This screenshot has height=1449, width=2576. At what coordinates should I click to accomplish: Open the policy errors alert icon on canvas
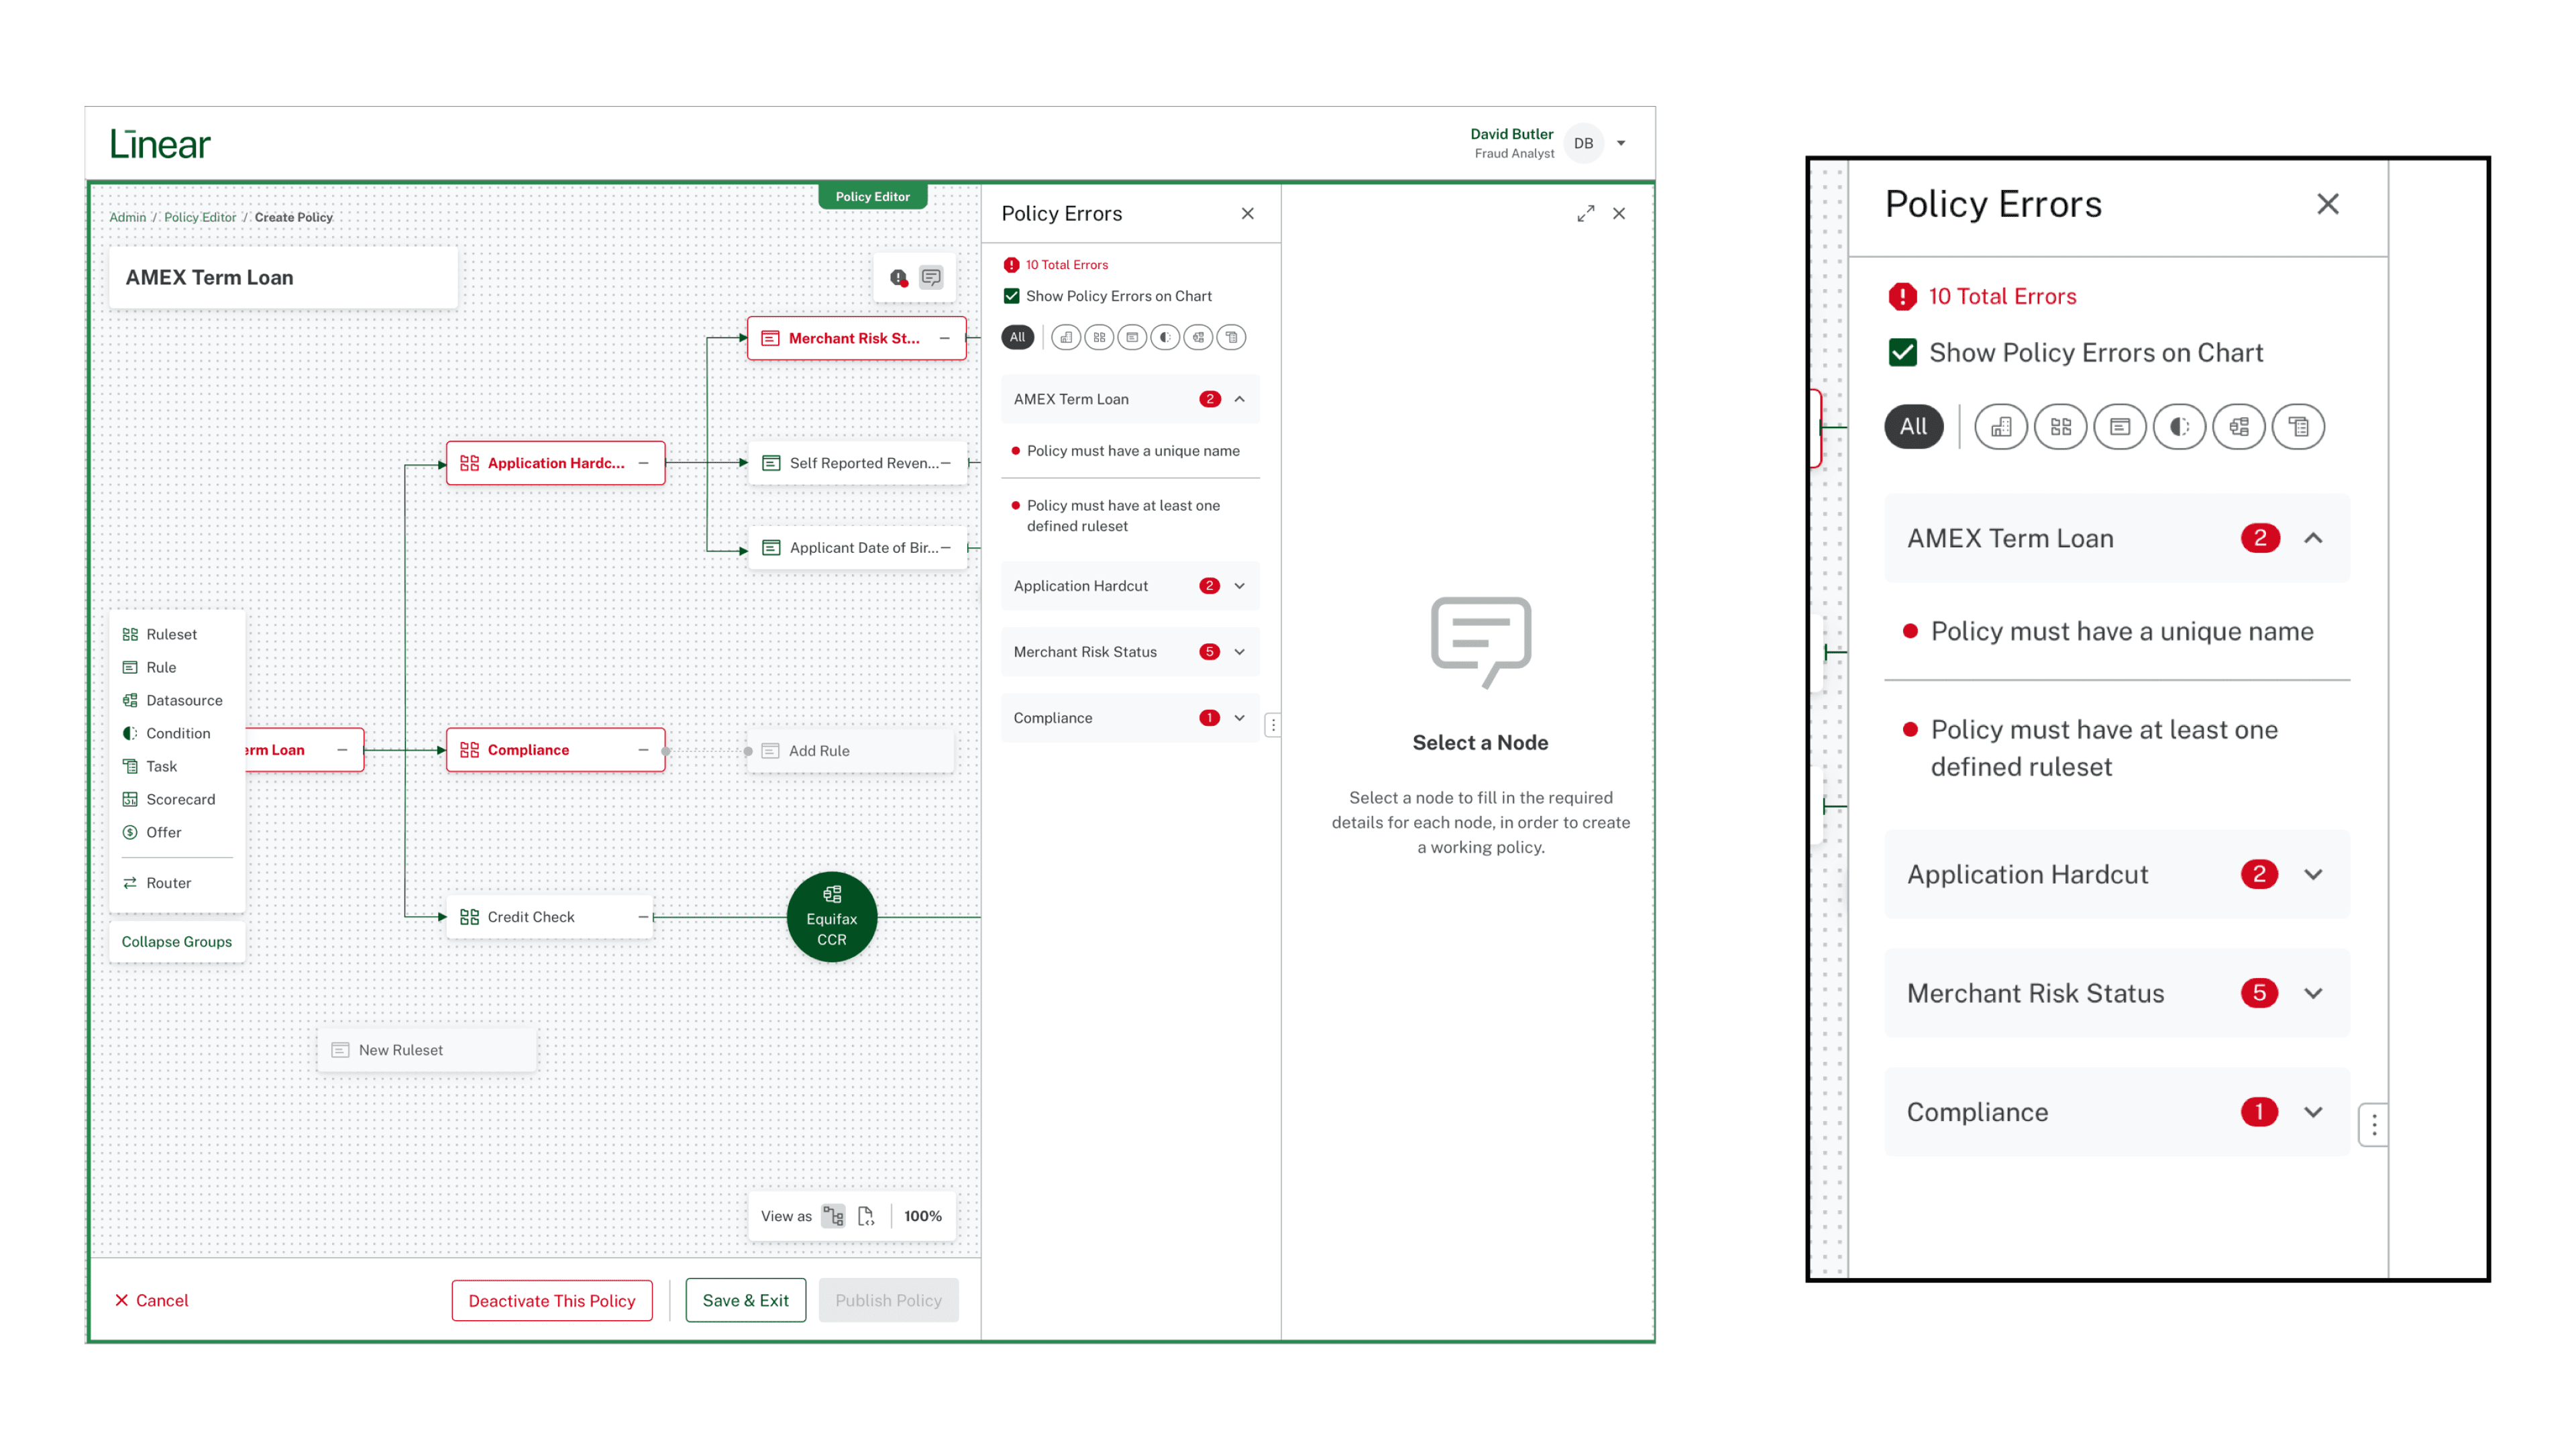coord(898,278)
